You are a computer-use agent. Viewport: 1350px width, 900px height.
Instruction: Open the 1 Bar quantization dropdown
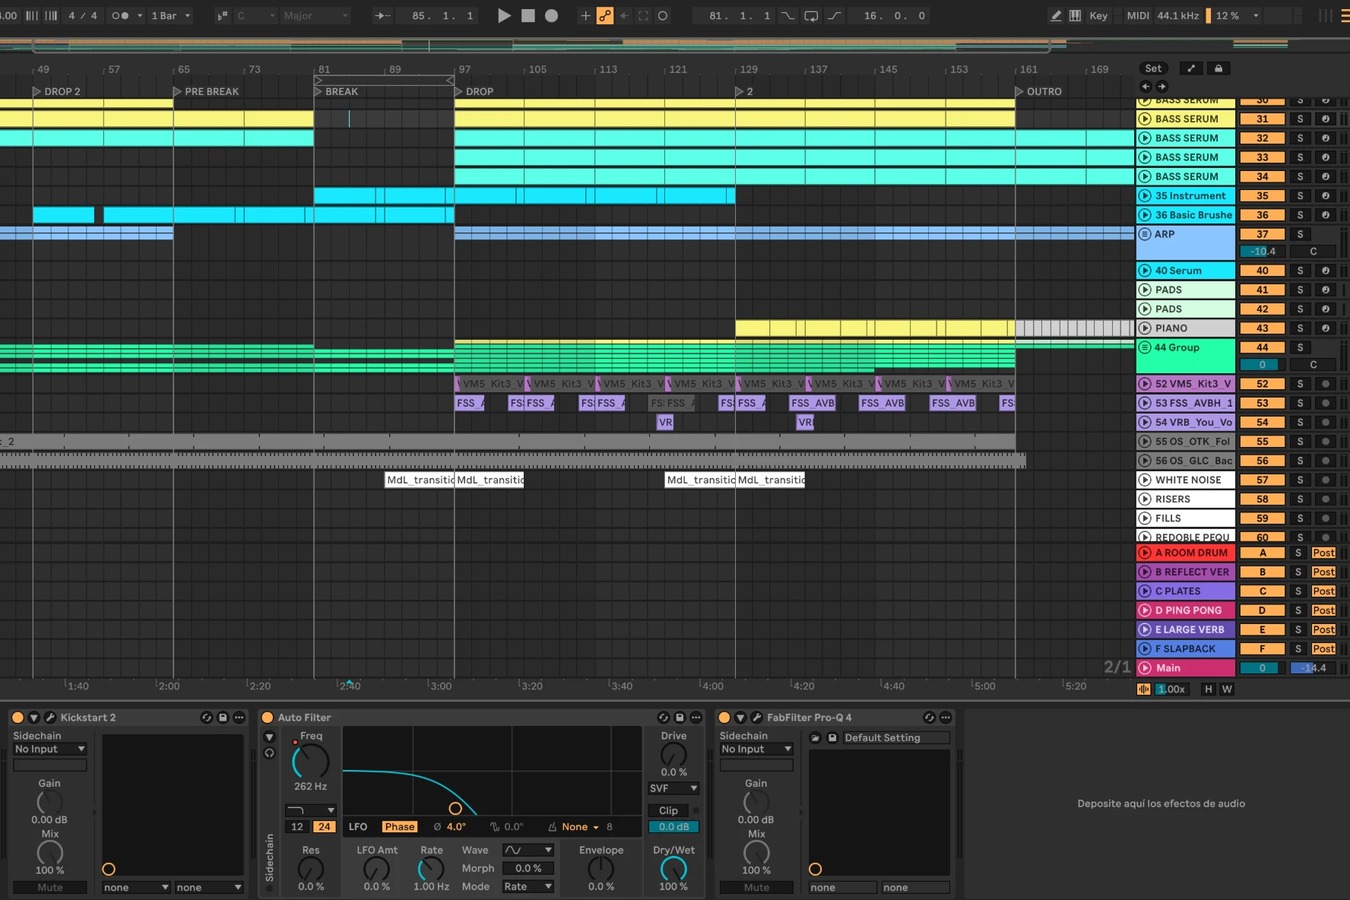(171, 16)
